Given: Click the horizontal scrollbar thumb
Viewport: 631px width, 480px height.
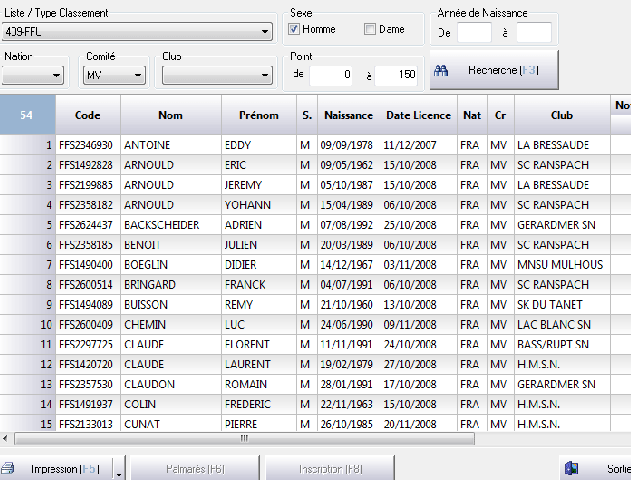Looking at the screenshot, I should pyautogui.click(x=243, y=438).
